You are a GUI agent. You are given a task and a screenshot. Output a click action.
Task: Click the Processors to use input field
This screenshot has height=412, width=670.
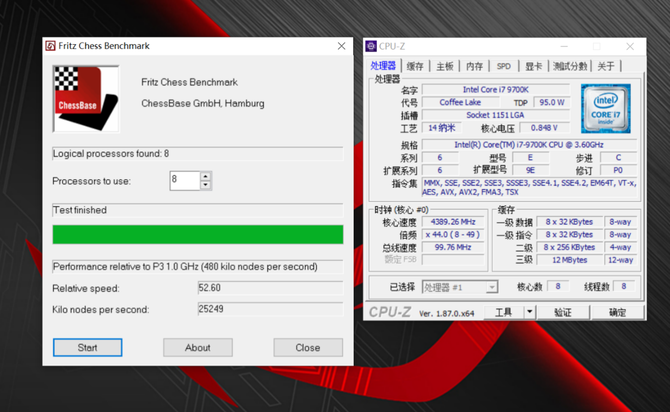(185, 180)
